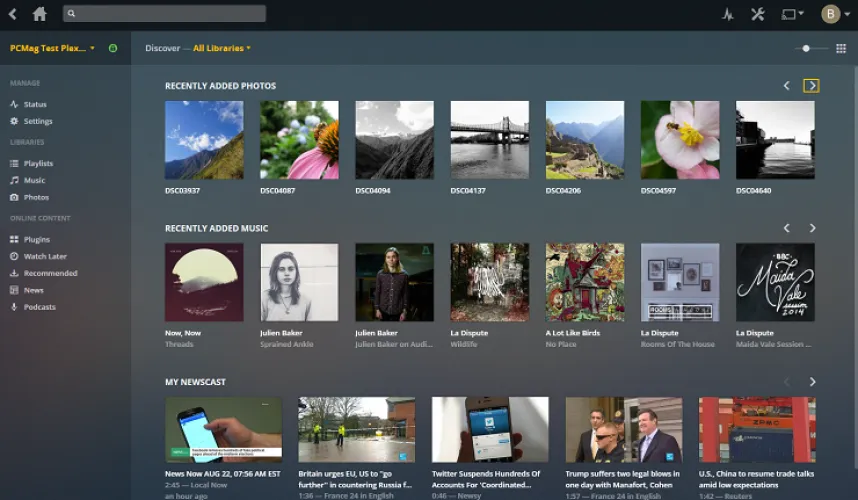
Task: Click the Home icon in top bar
Action: click(x=39, y=14)
